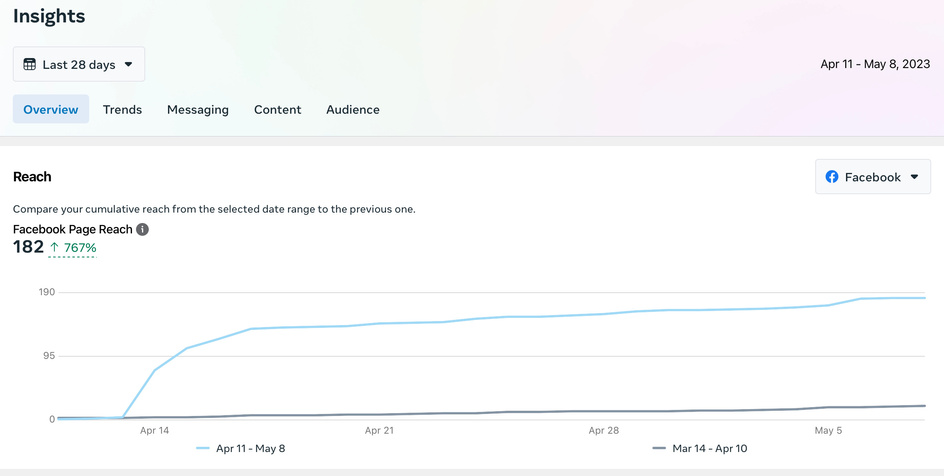The width and height of the screenshot is (944, 476).
Task: Click the May 5 label on chart axis
Action: pos(828,431)
